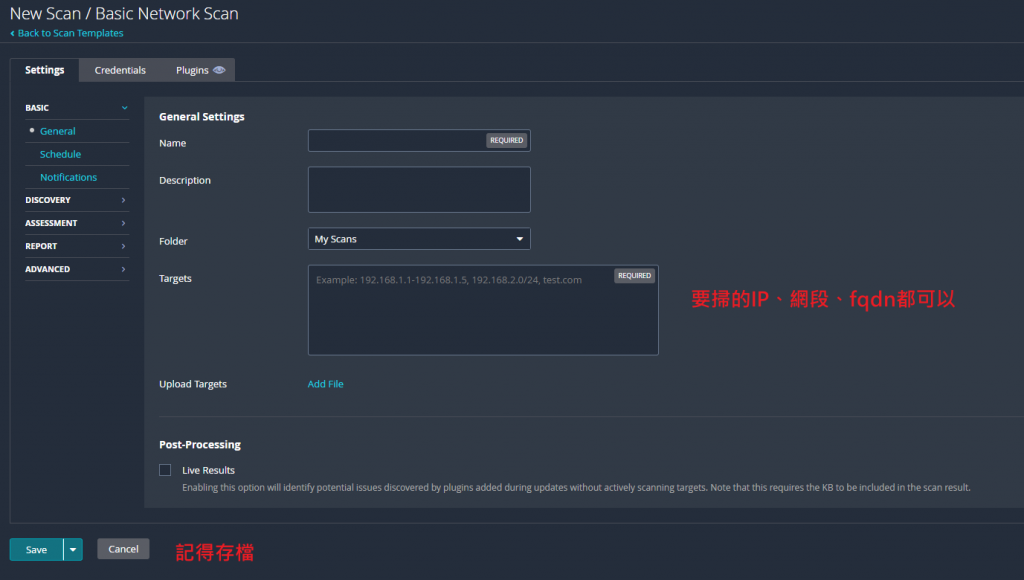Save the scan configuration
The image size is (1024, 580).
(x=36, y=549)
